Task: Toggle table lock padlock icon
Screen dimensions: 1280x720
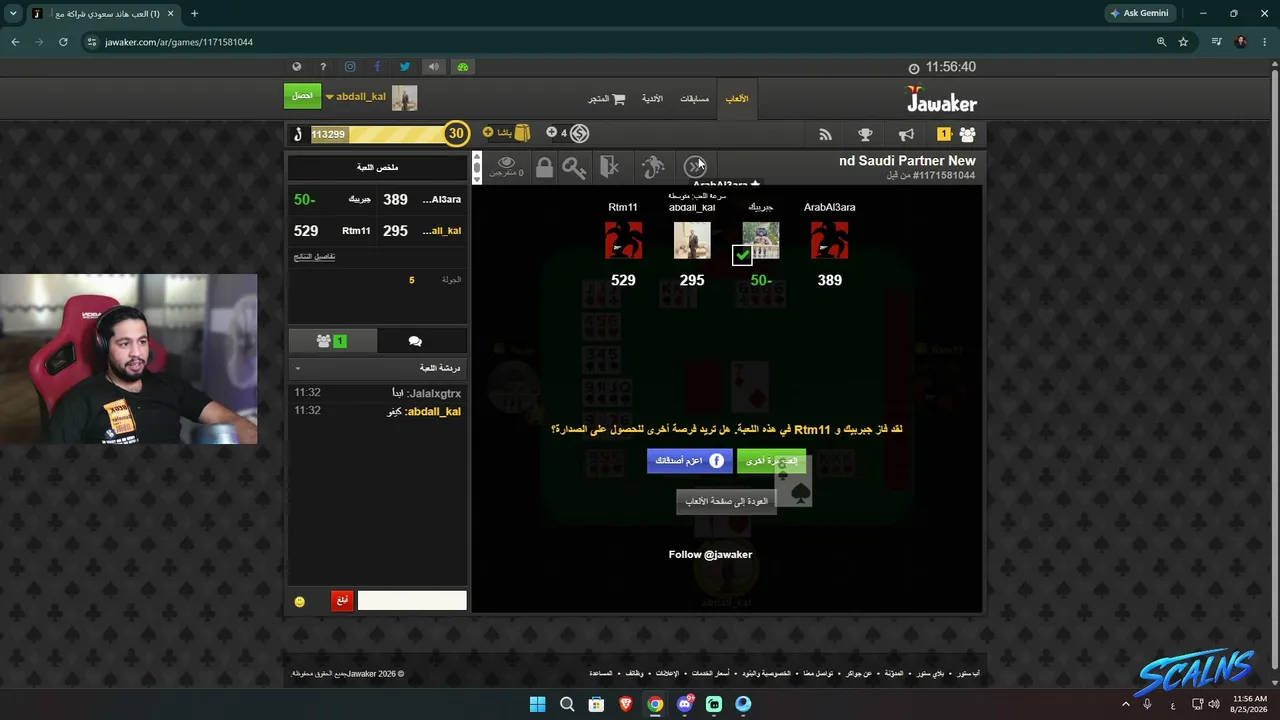Action: tap(544, 167)
